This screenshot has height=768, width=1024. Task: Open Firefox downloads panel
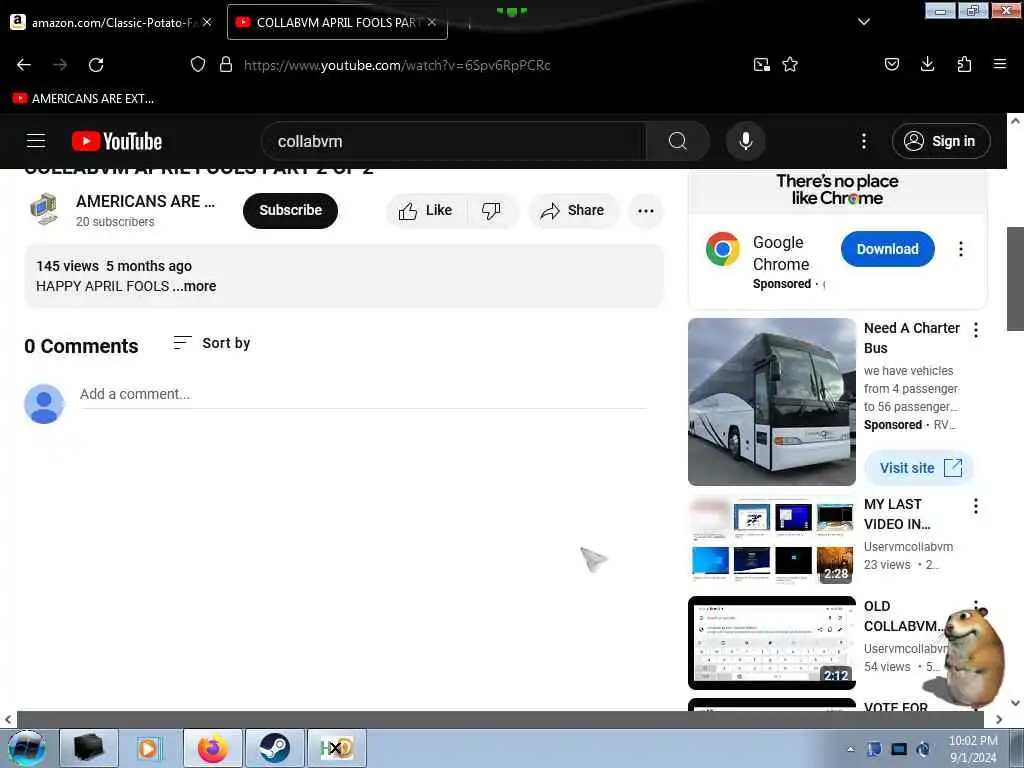(927, 64)
